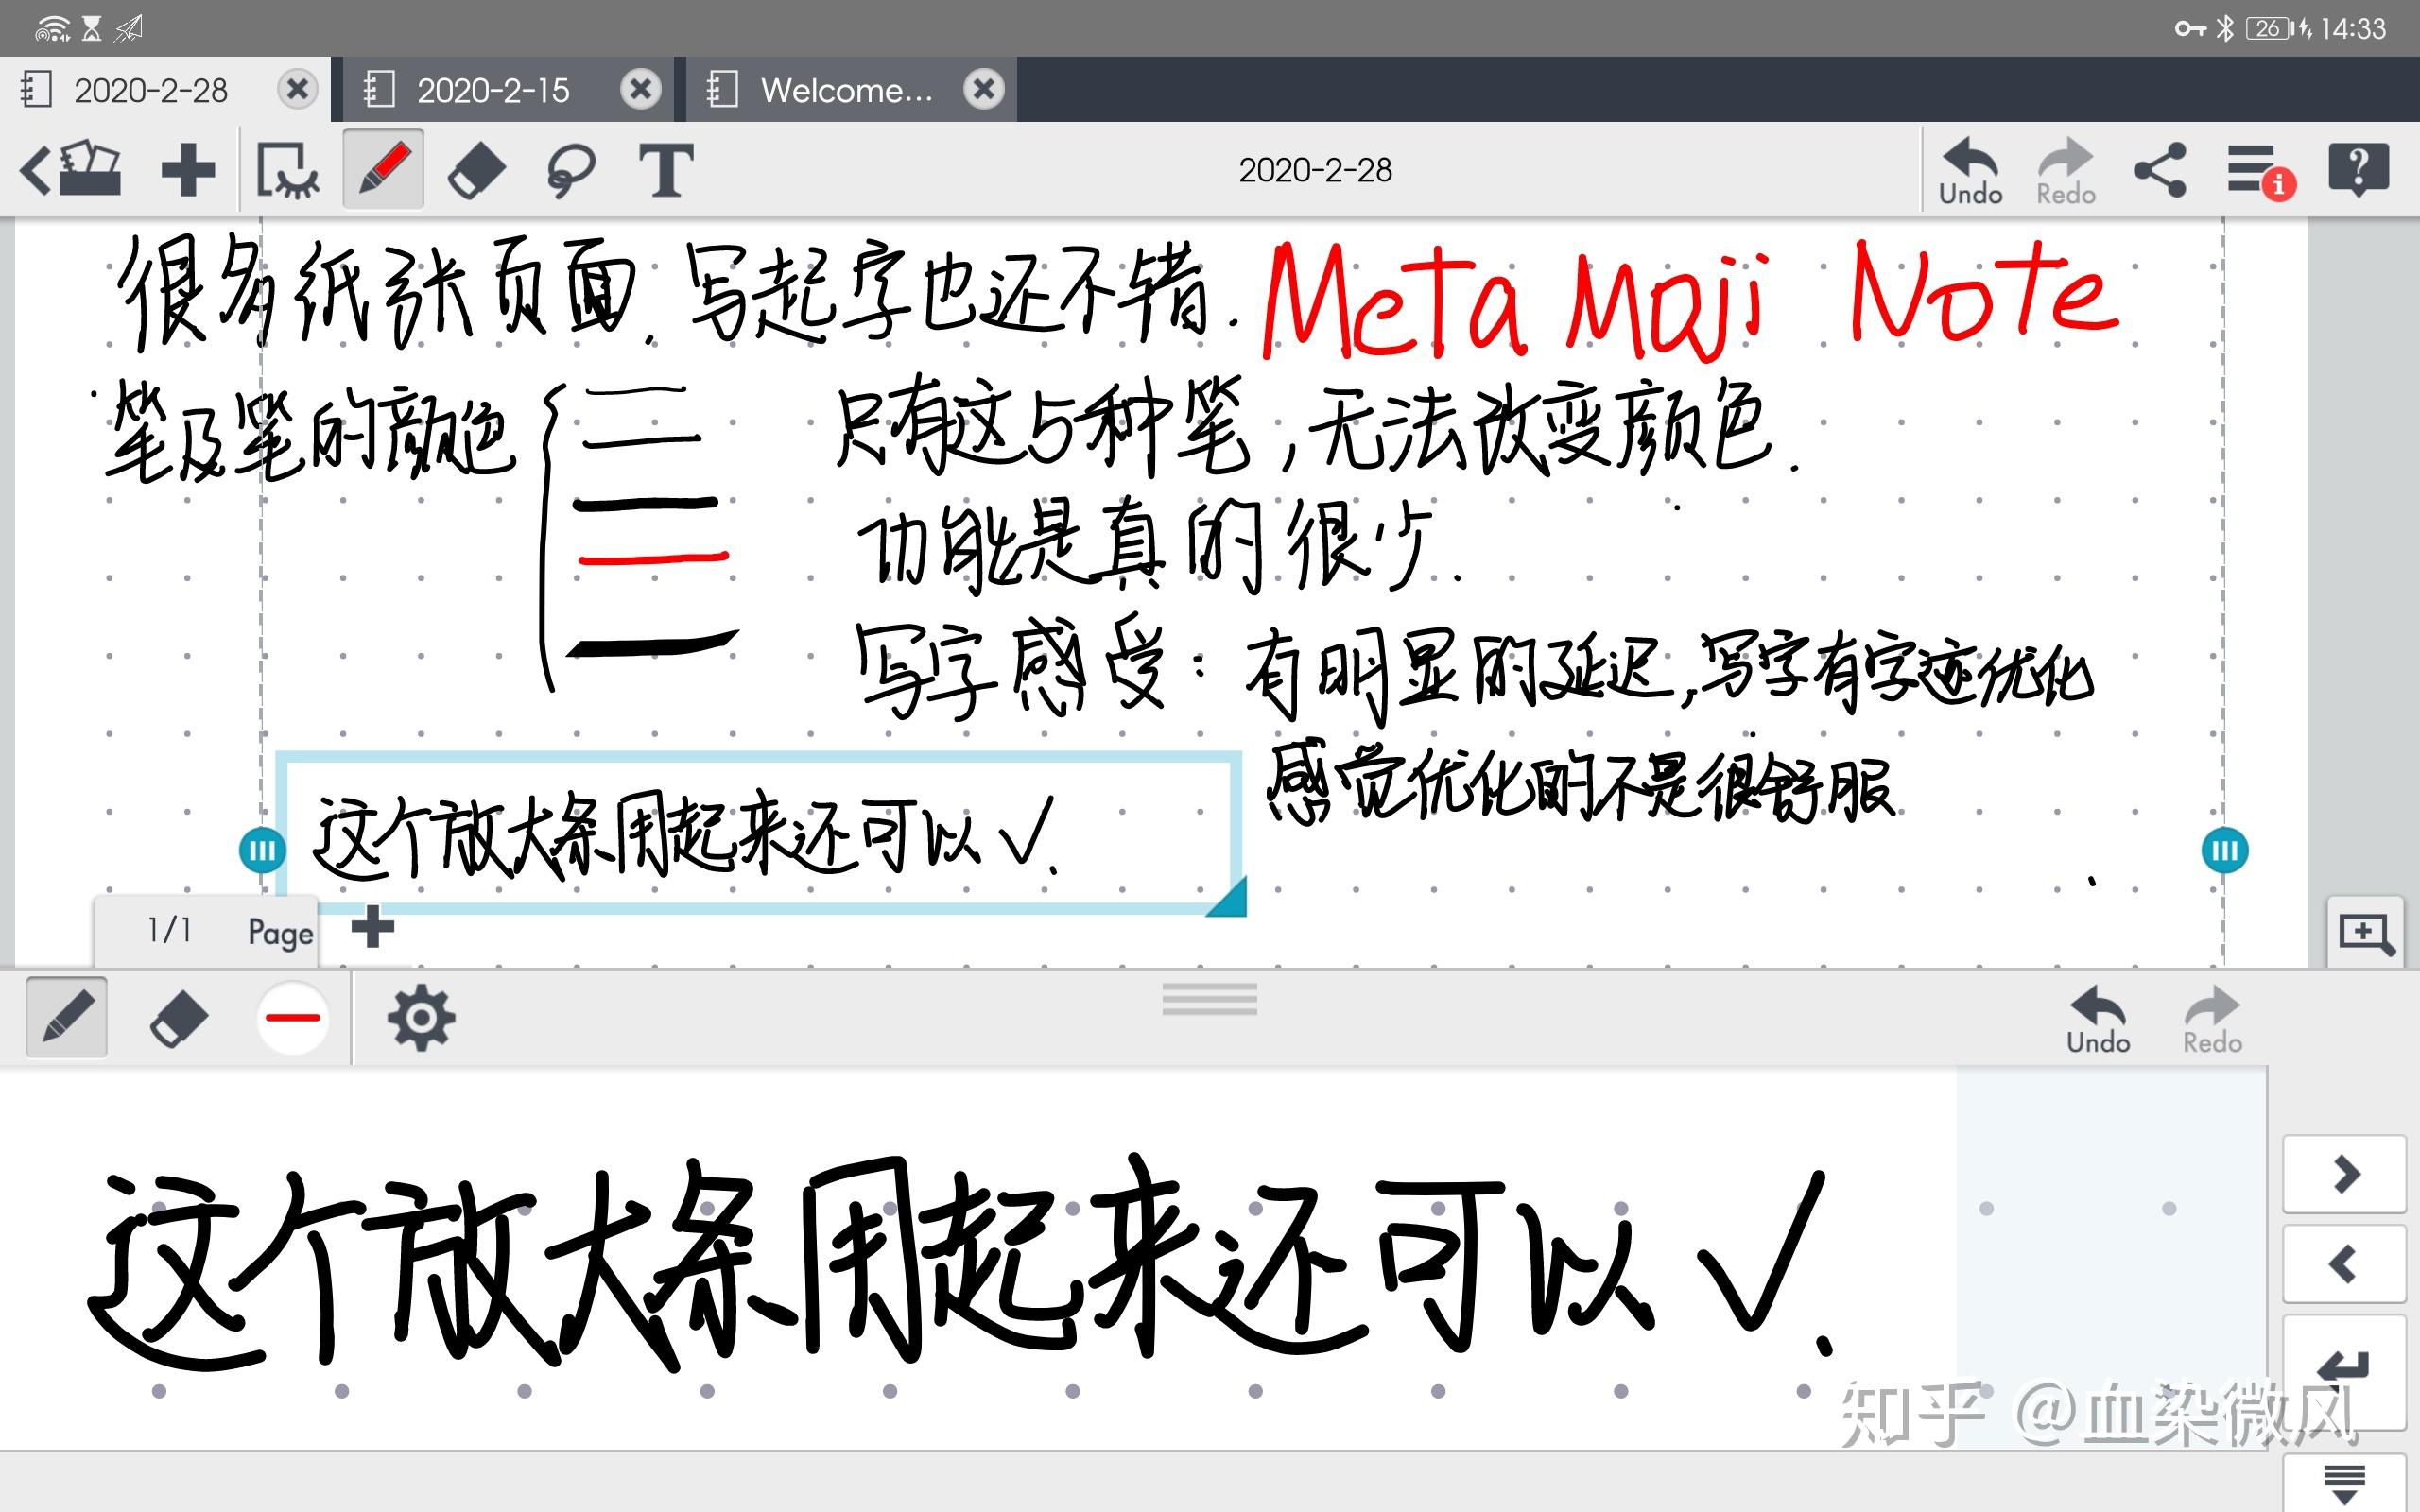Viewport: 2420px width, 1512px height.
Task: Go back to the notebook library
Action: (x=72, y=168)
